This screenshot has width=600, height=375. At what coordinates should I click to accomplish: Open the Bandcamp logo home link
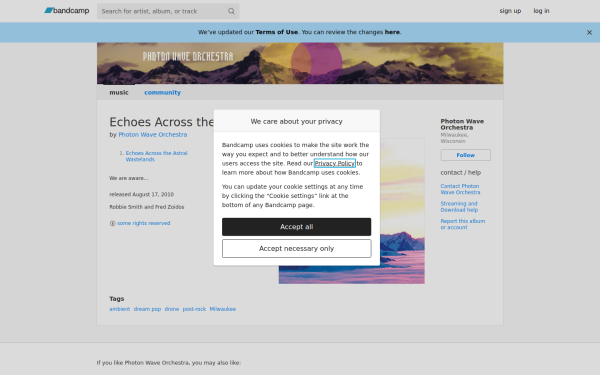[x=67, y=11]
